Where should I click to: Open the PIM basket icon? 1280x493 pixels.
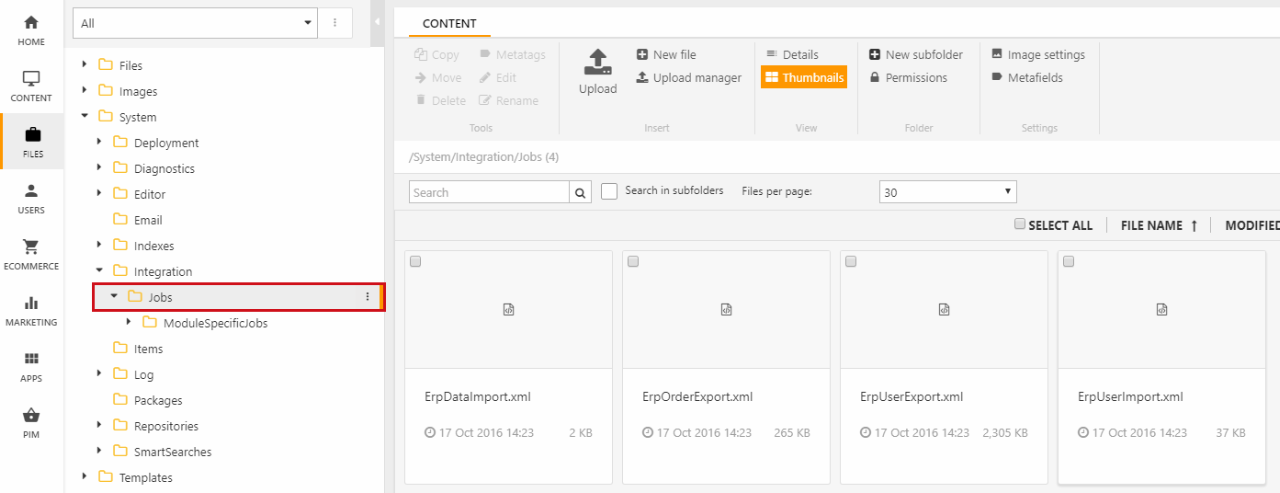pos(32,421)
